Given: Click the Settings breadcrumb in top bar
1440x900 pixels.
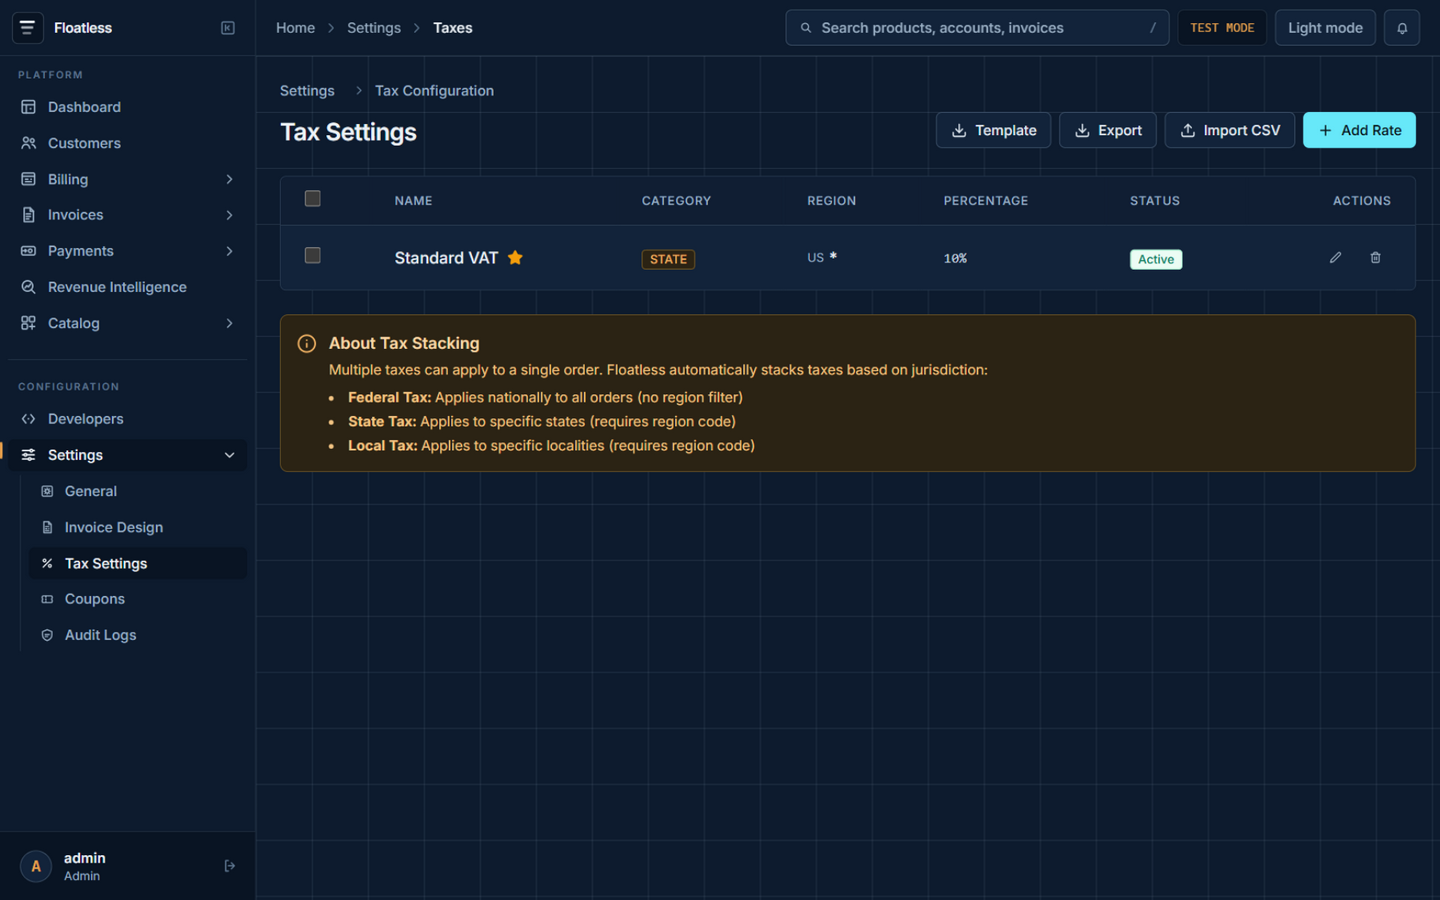Looking at the screenshot, I should (374, 28).
